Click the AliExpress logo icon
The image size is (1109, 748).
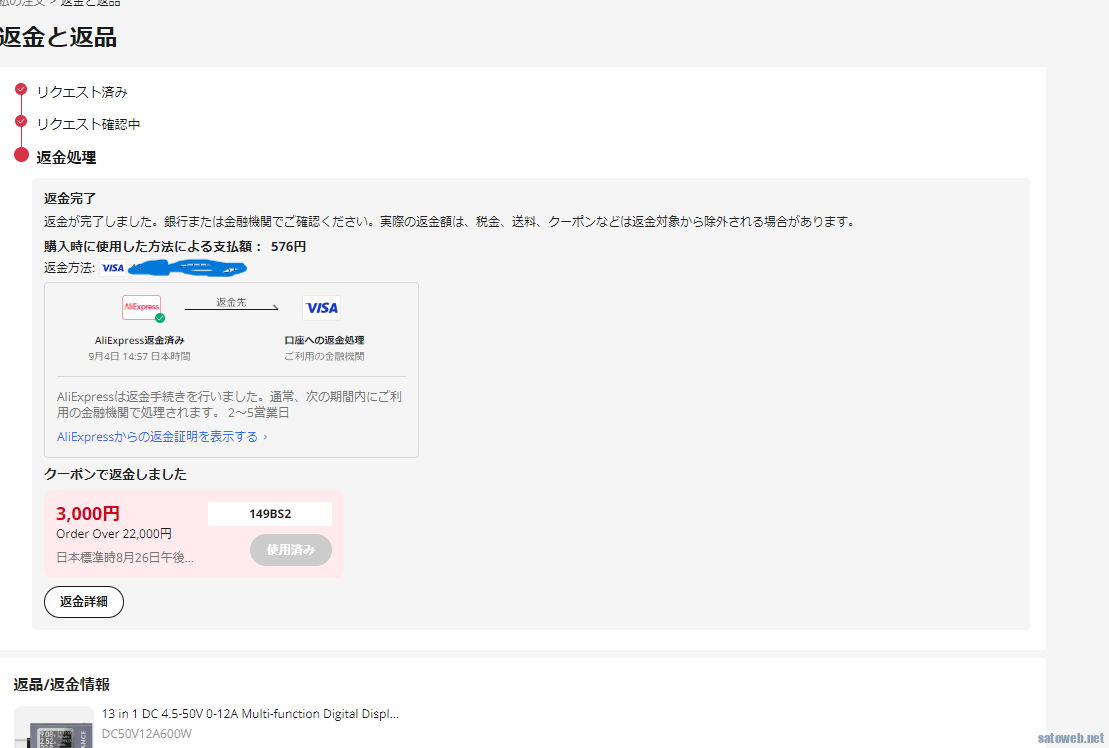click(141, 307)
